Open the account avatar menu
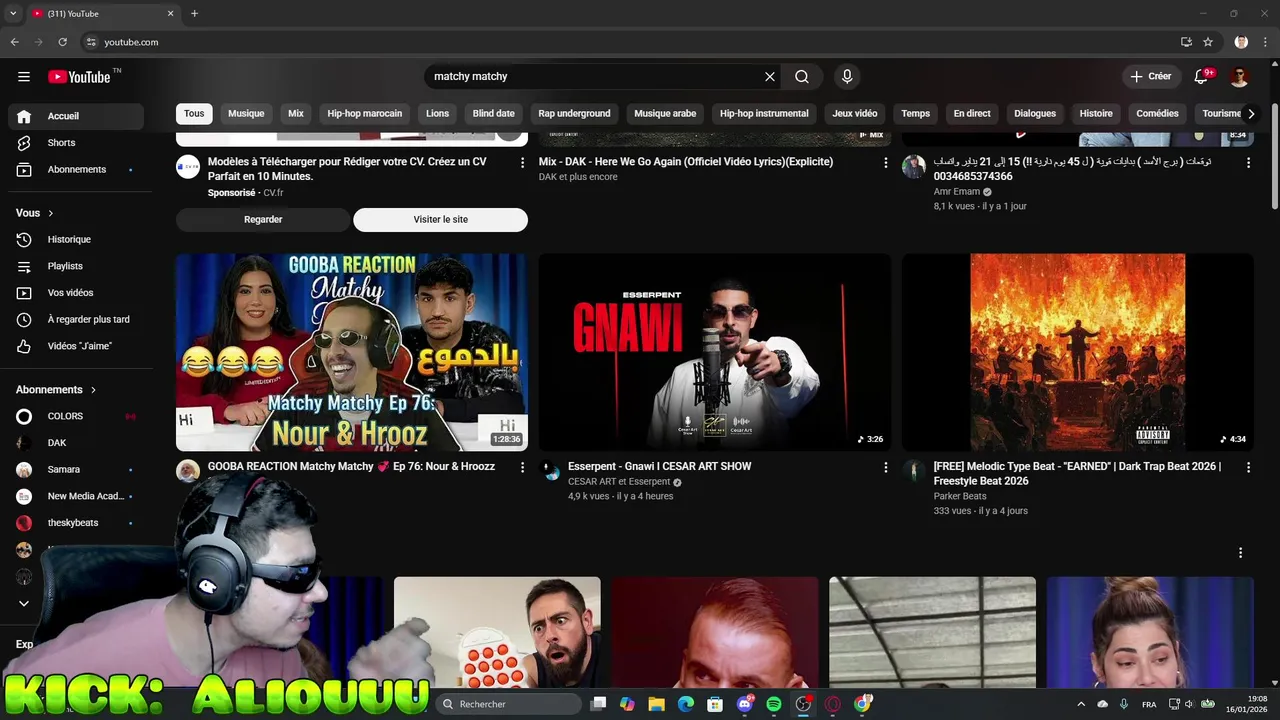 (1240, 77)
